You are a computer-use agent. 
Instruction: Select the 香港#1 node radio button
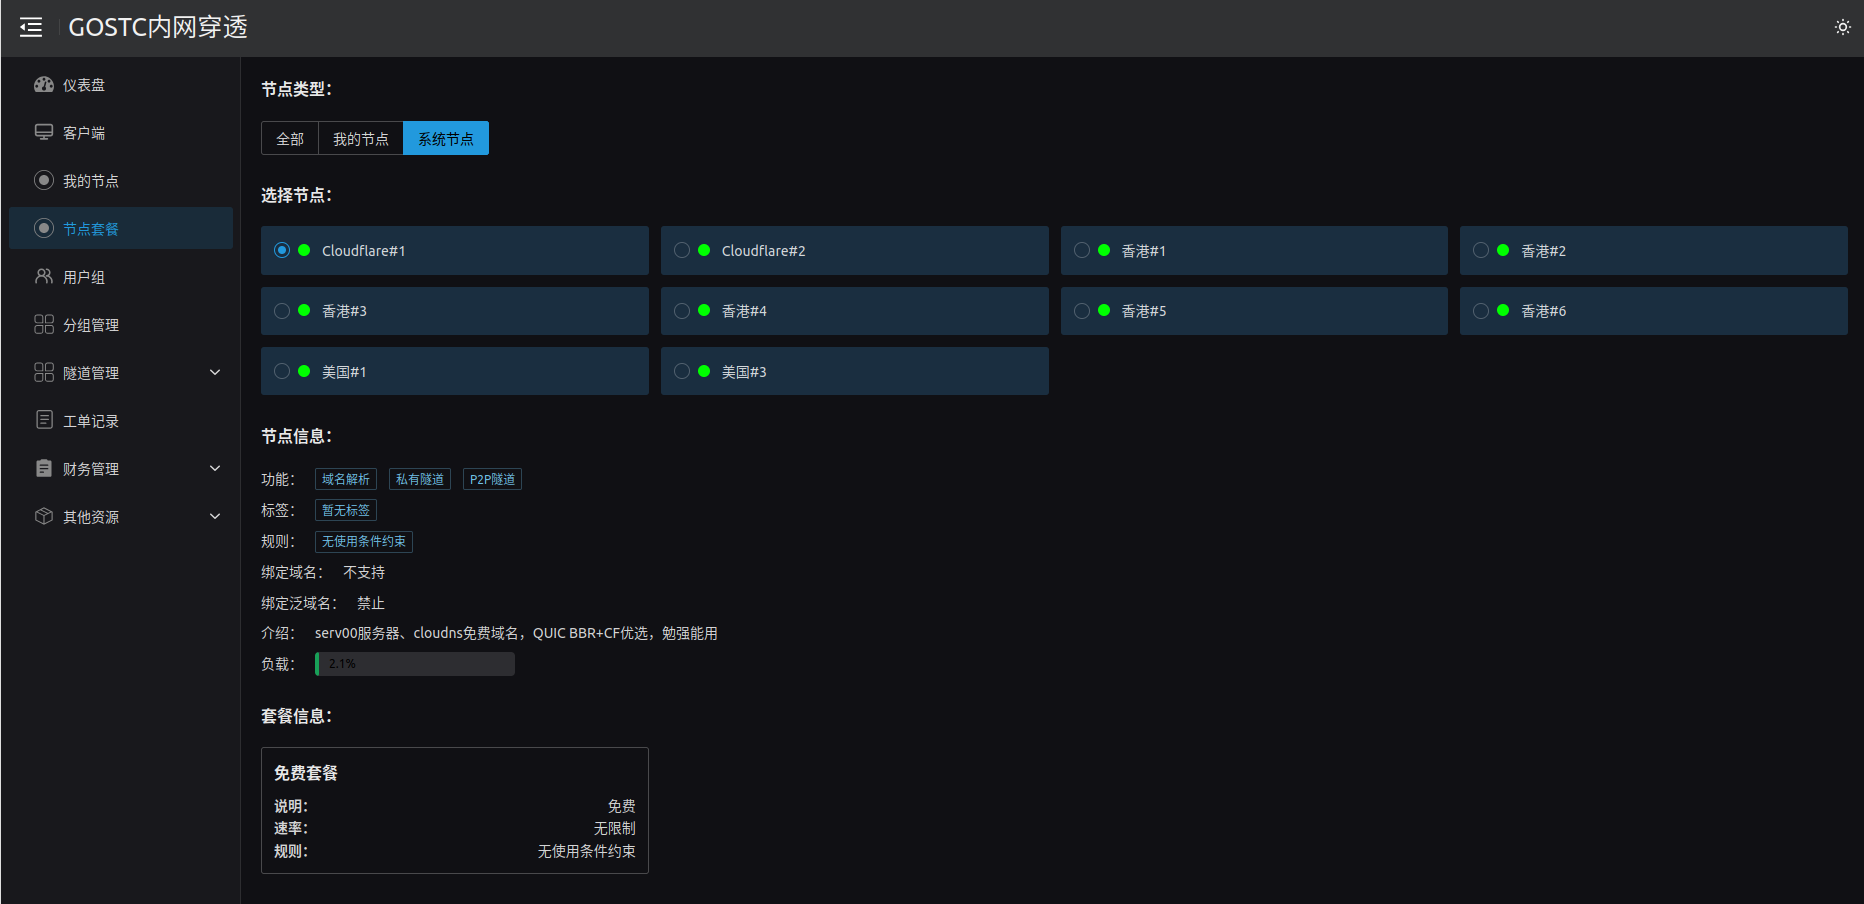click(x=1082, y=250)
